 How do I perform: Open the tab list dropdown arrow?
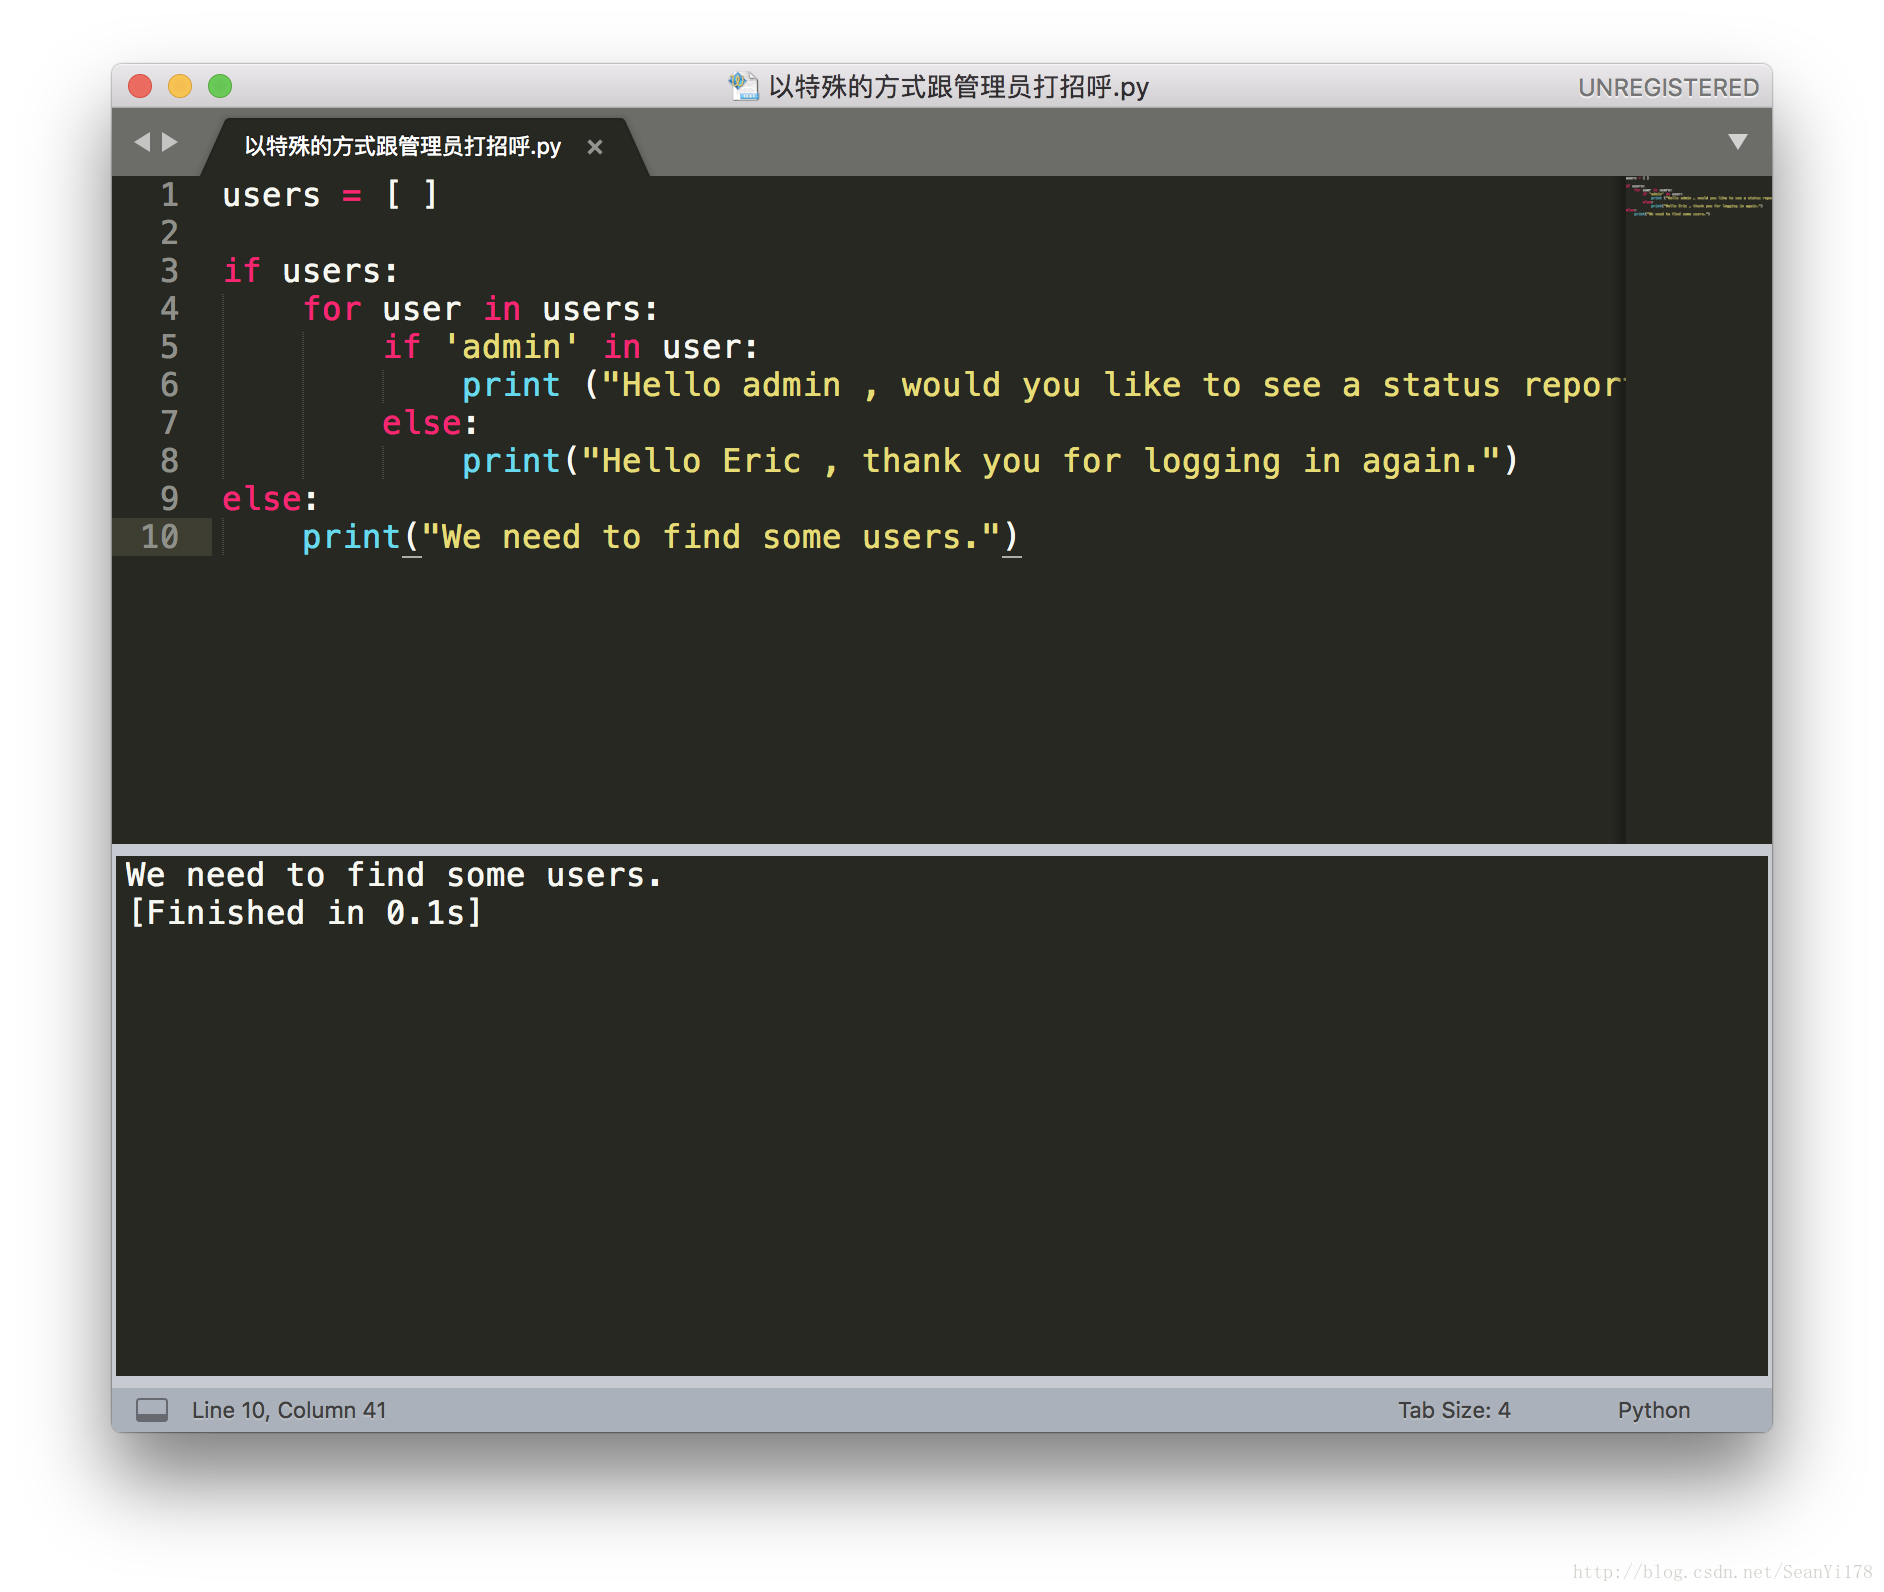tap(1738, 142)
